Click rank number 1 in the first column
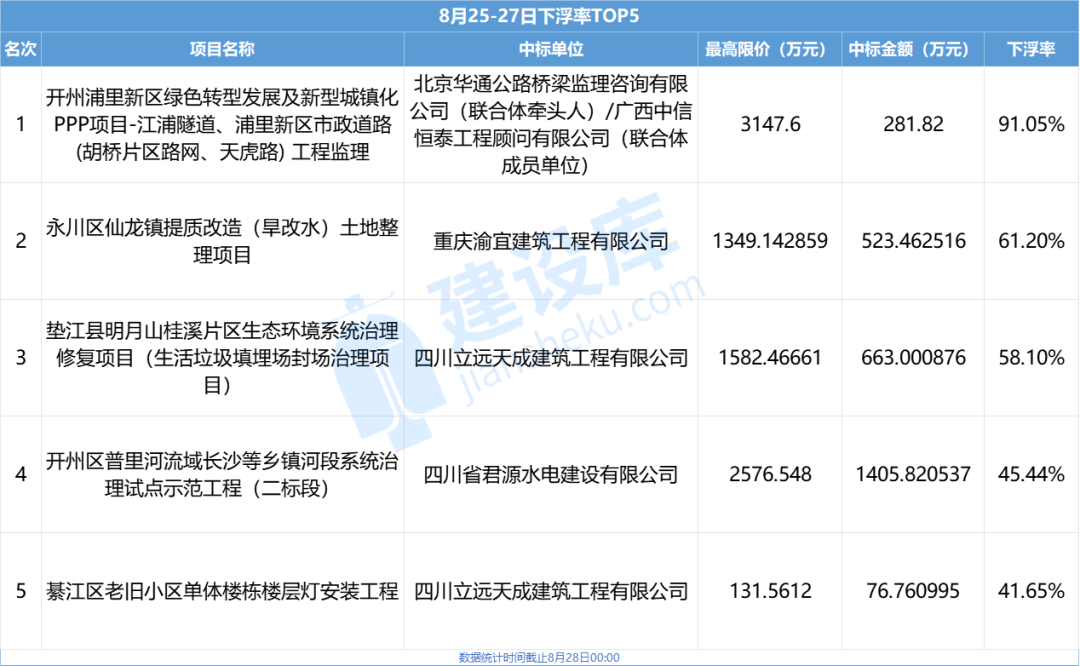This screenshot has width=1080, height=666. tap(21, 124)
